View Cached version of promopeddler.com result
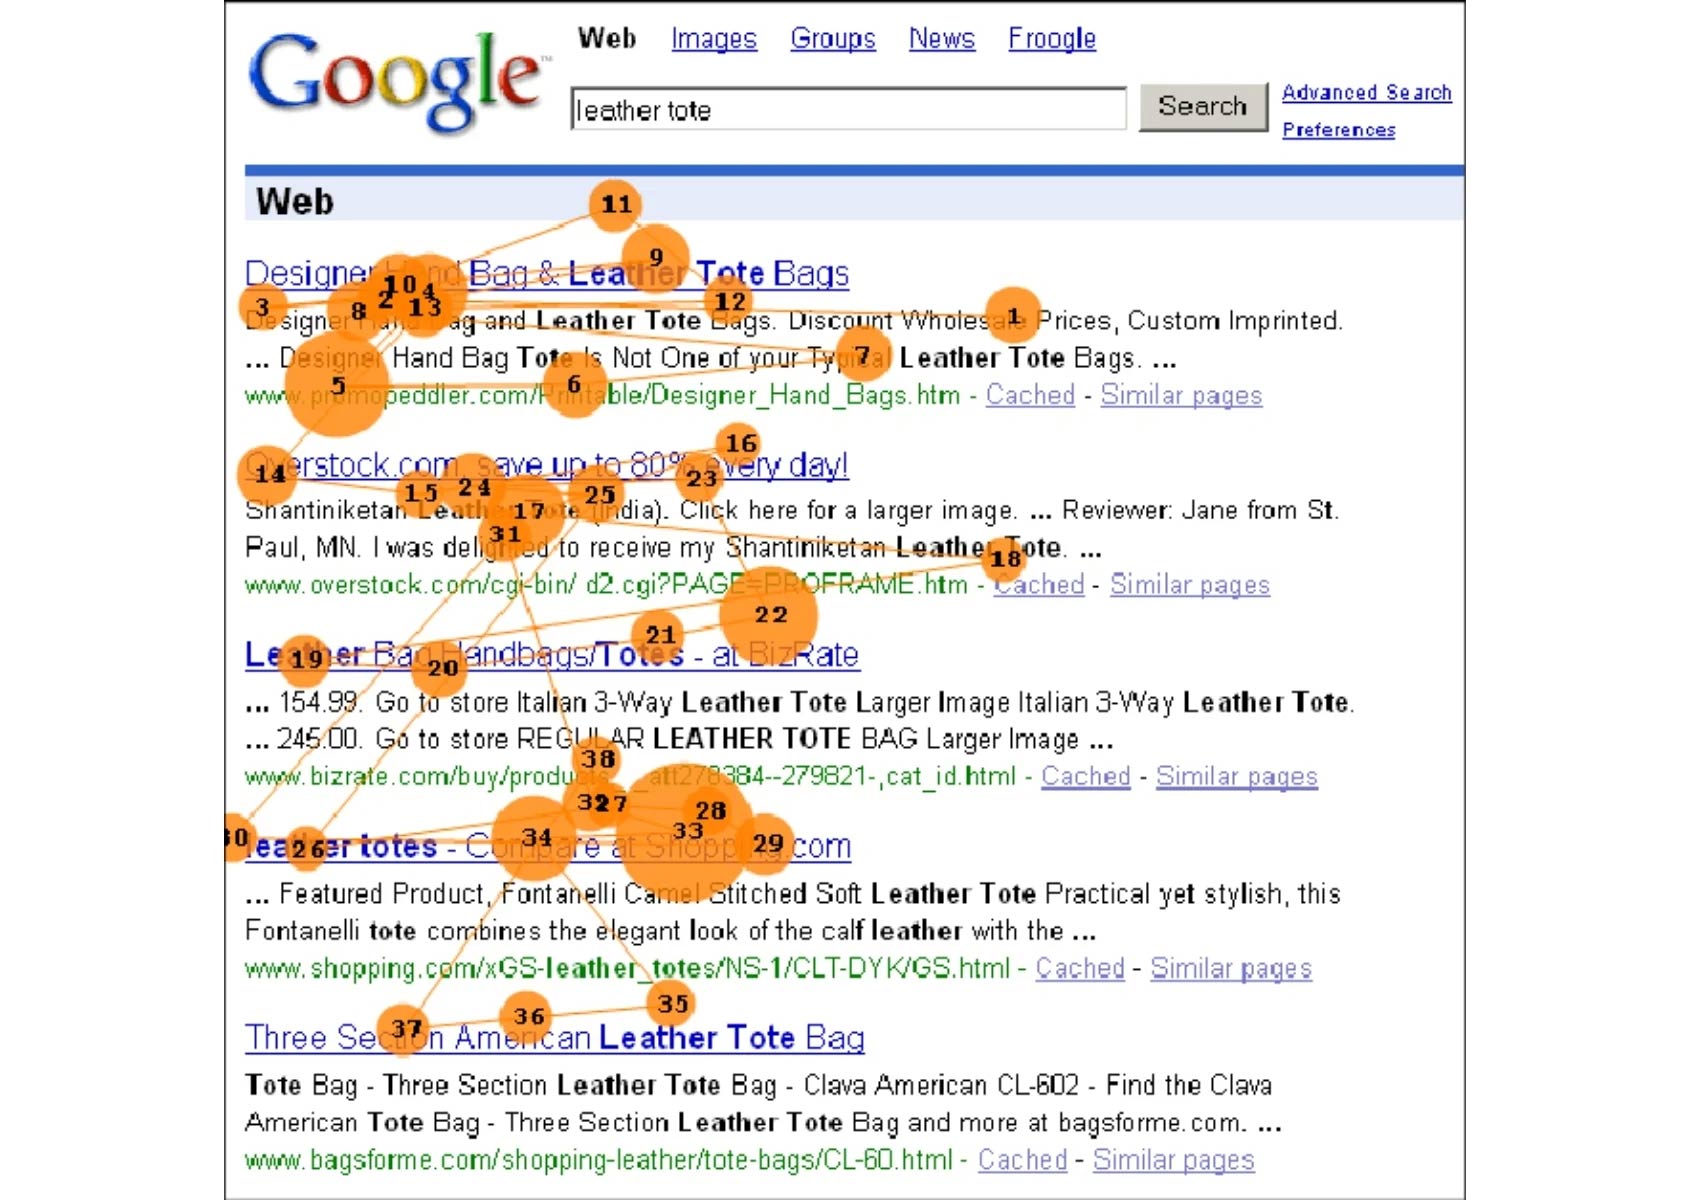The height and width of the screenshot is (1200, 1690). (x=1030, y=395)
